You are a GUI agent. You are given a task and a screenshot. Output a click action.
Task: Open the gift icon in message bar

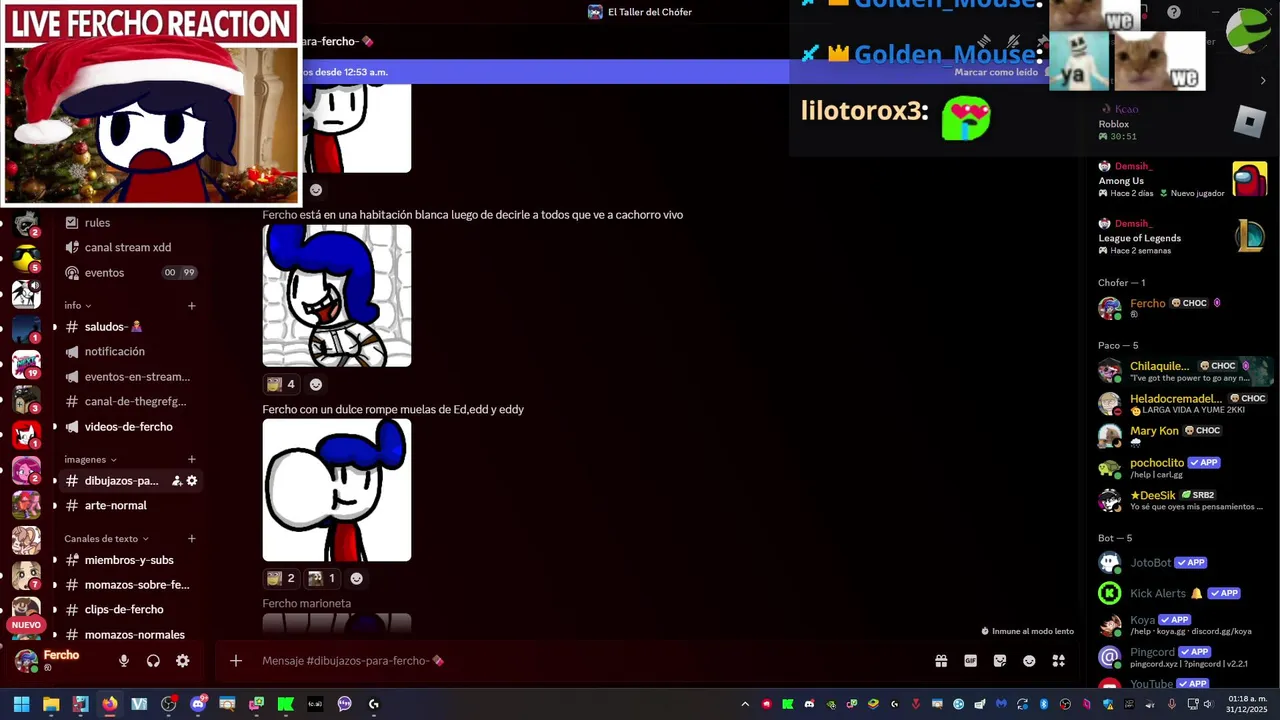[x=941, y=661]
